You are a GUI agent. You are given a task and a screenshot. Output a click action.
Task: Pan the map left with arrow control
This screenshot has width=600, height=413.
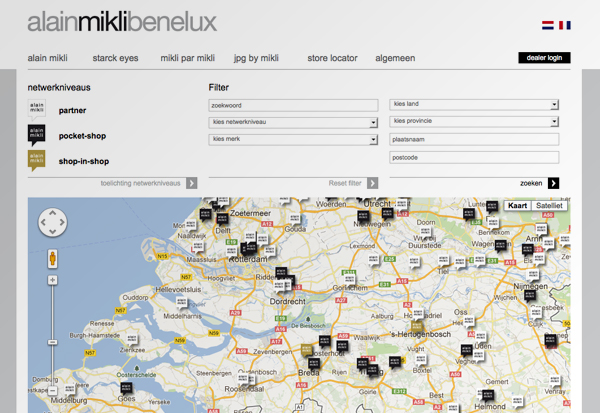click(43, 222)
